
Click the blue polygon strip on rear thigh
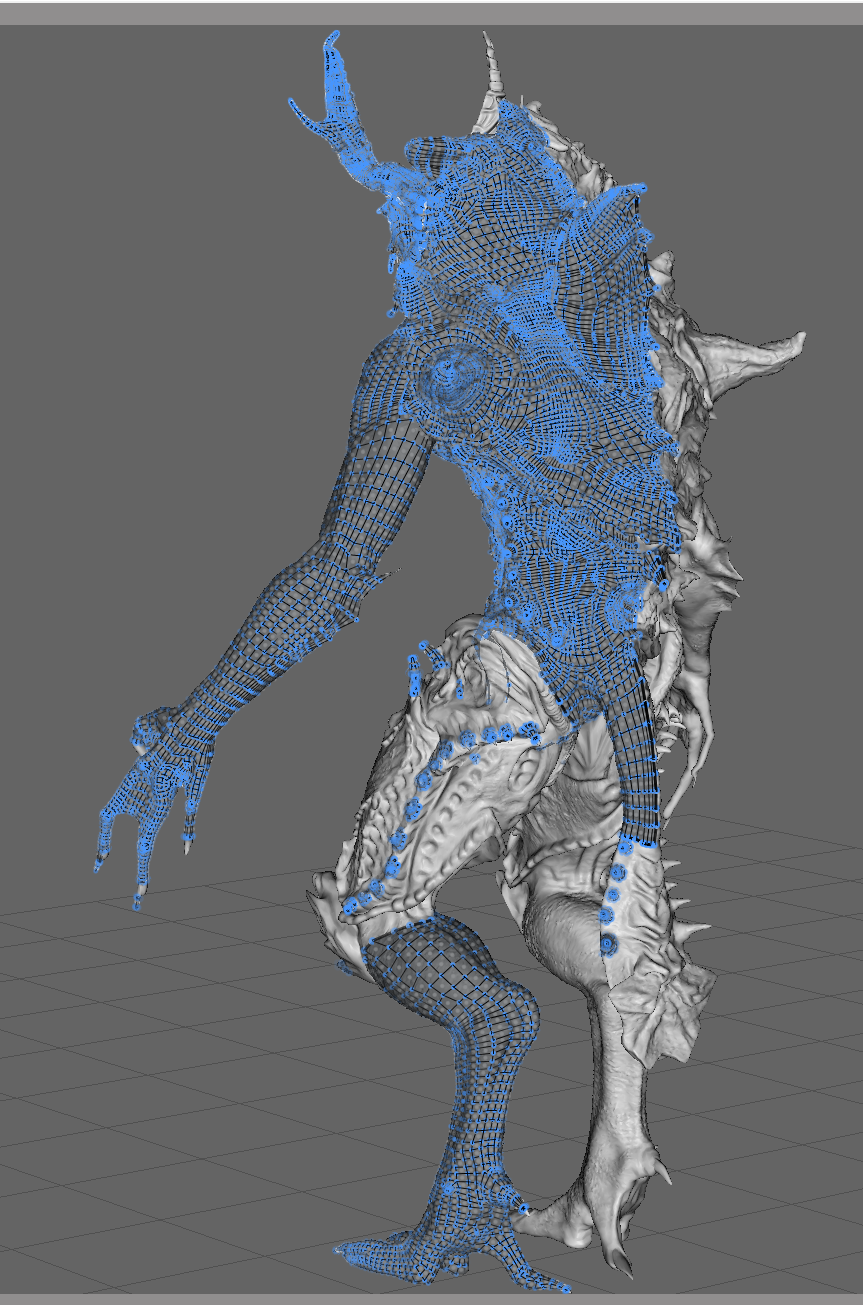click(x=640, y=760)
